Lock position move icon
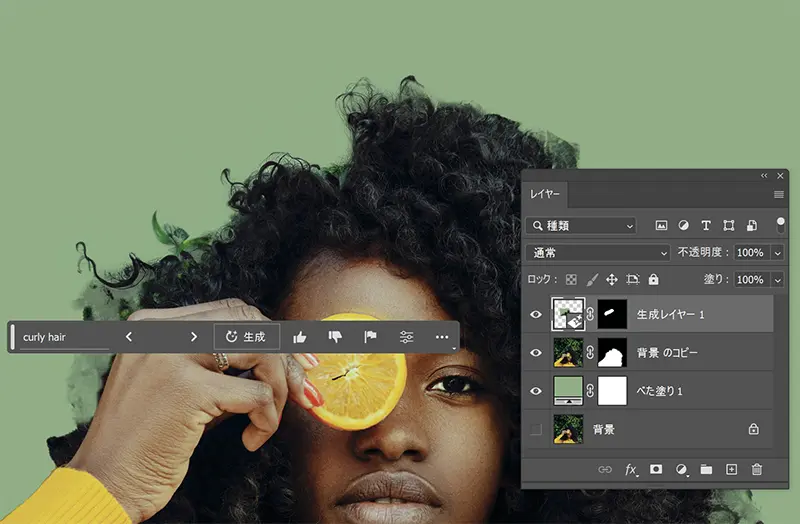Screen dimensions: 800x524 pyautogui.click(x=612, y=280)
